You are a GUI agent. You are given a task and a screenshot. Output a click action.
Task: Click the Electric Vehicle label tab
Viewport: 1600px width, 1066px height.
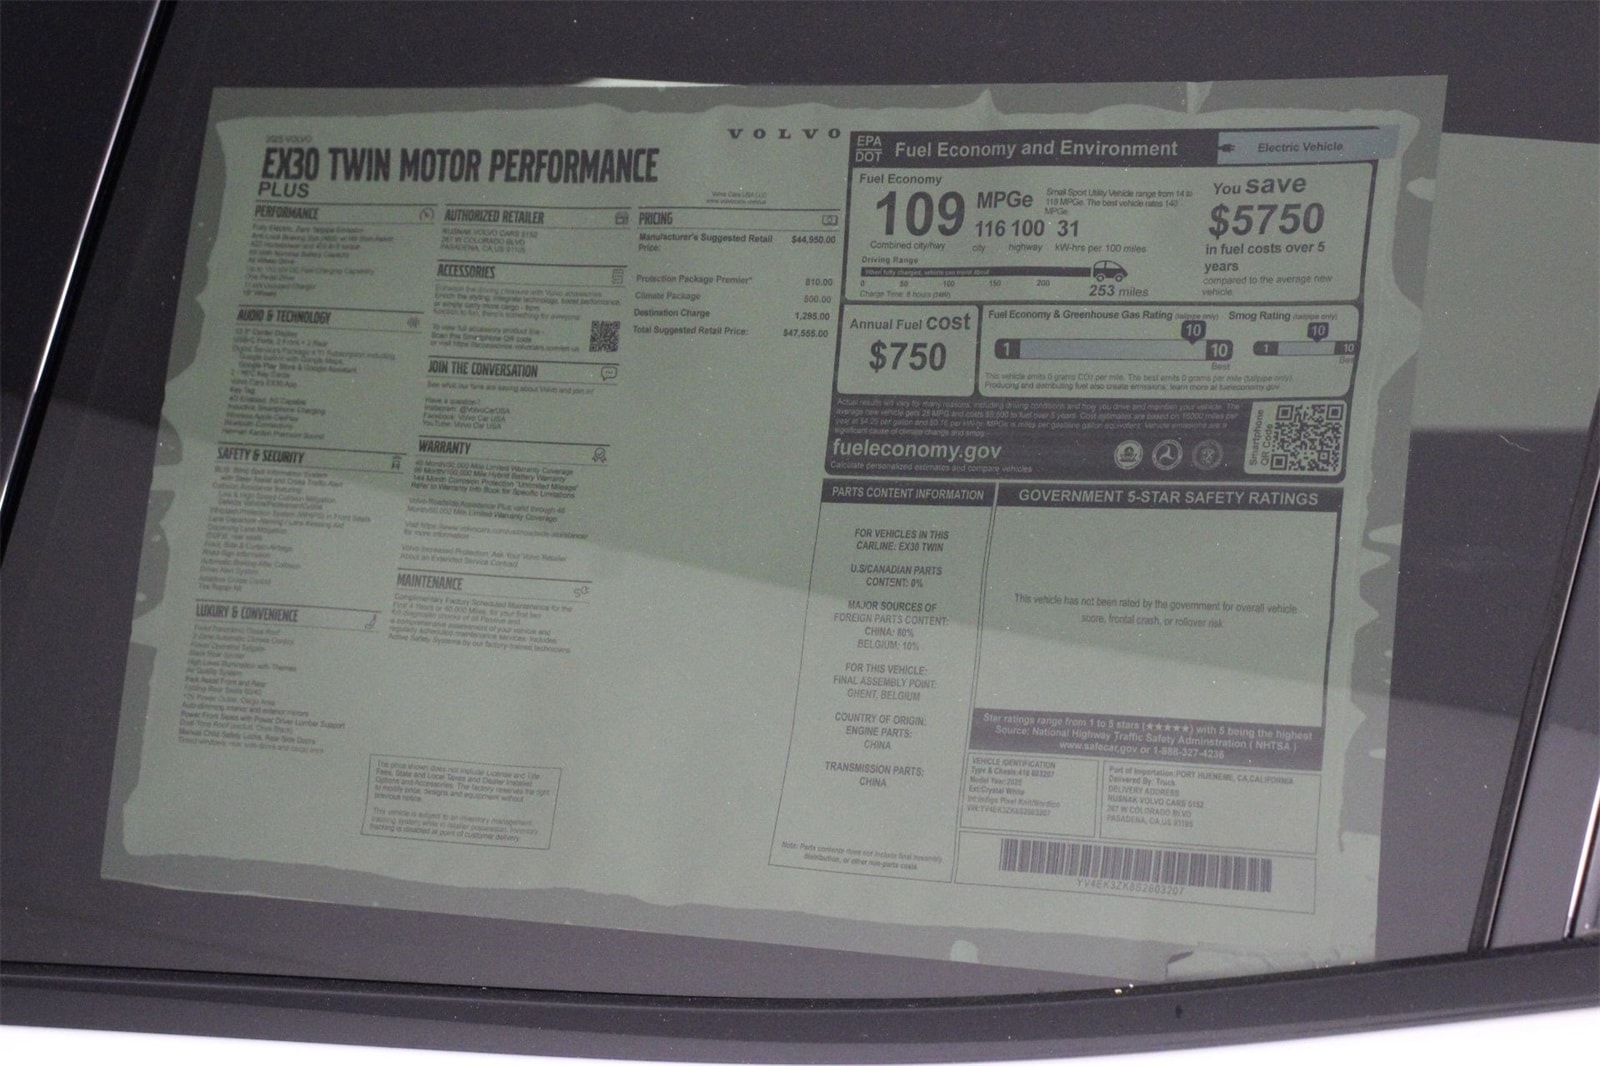point(1298,147)
